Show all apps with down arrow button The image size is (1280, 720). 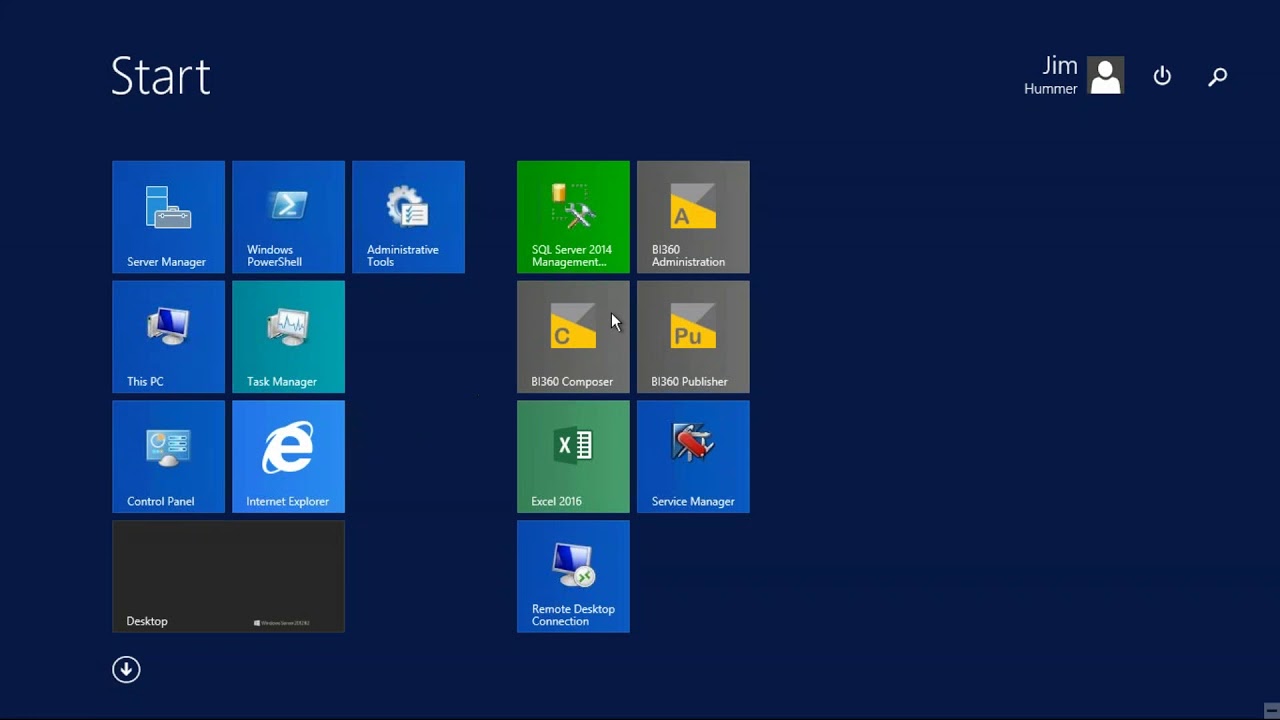(126, 669)
